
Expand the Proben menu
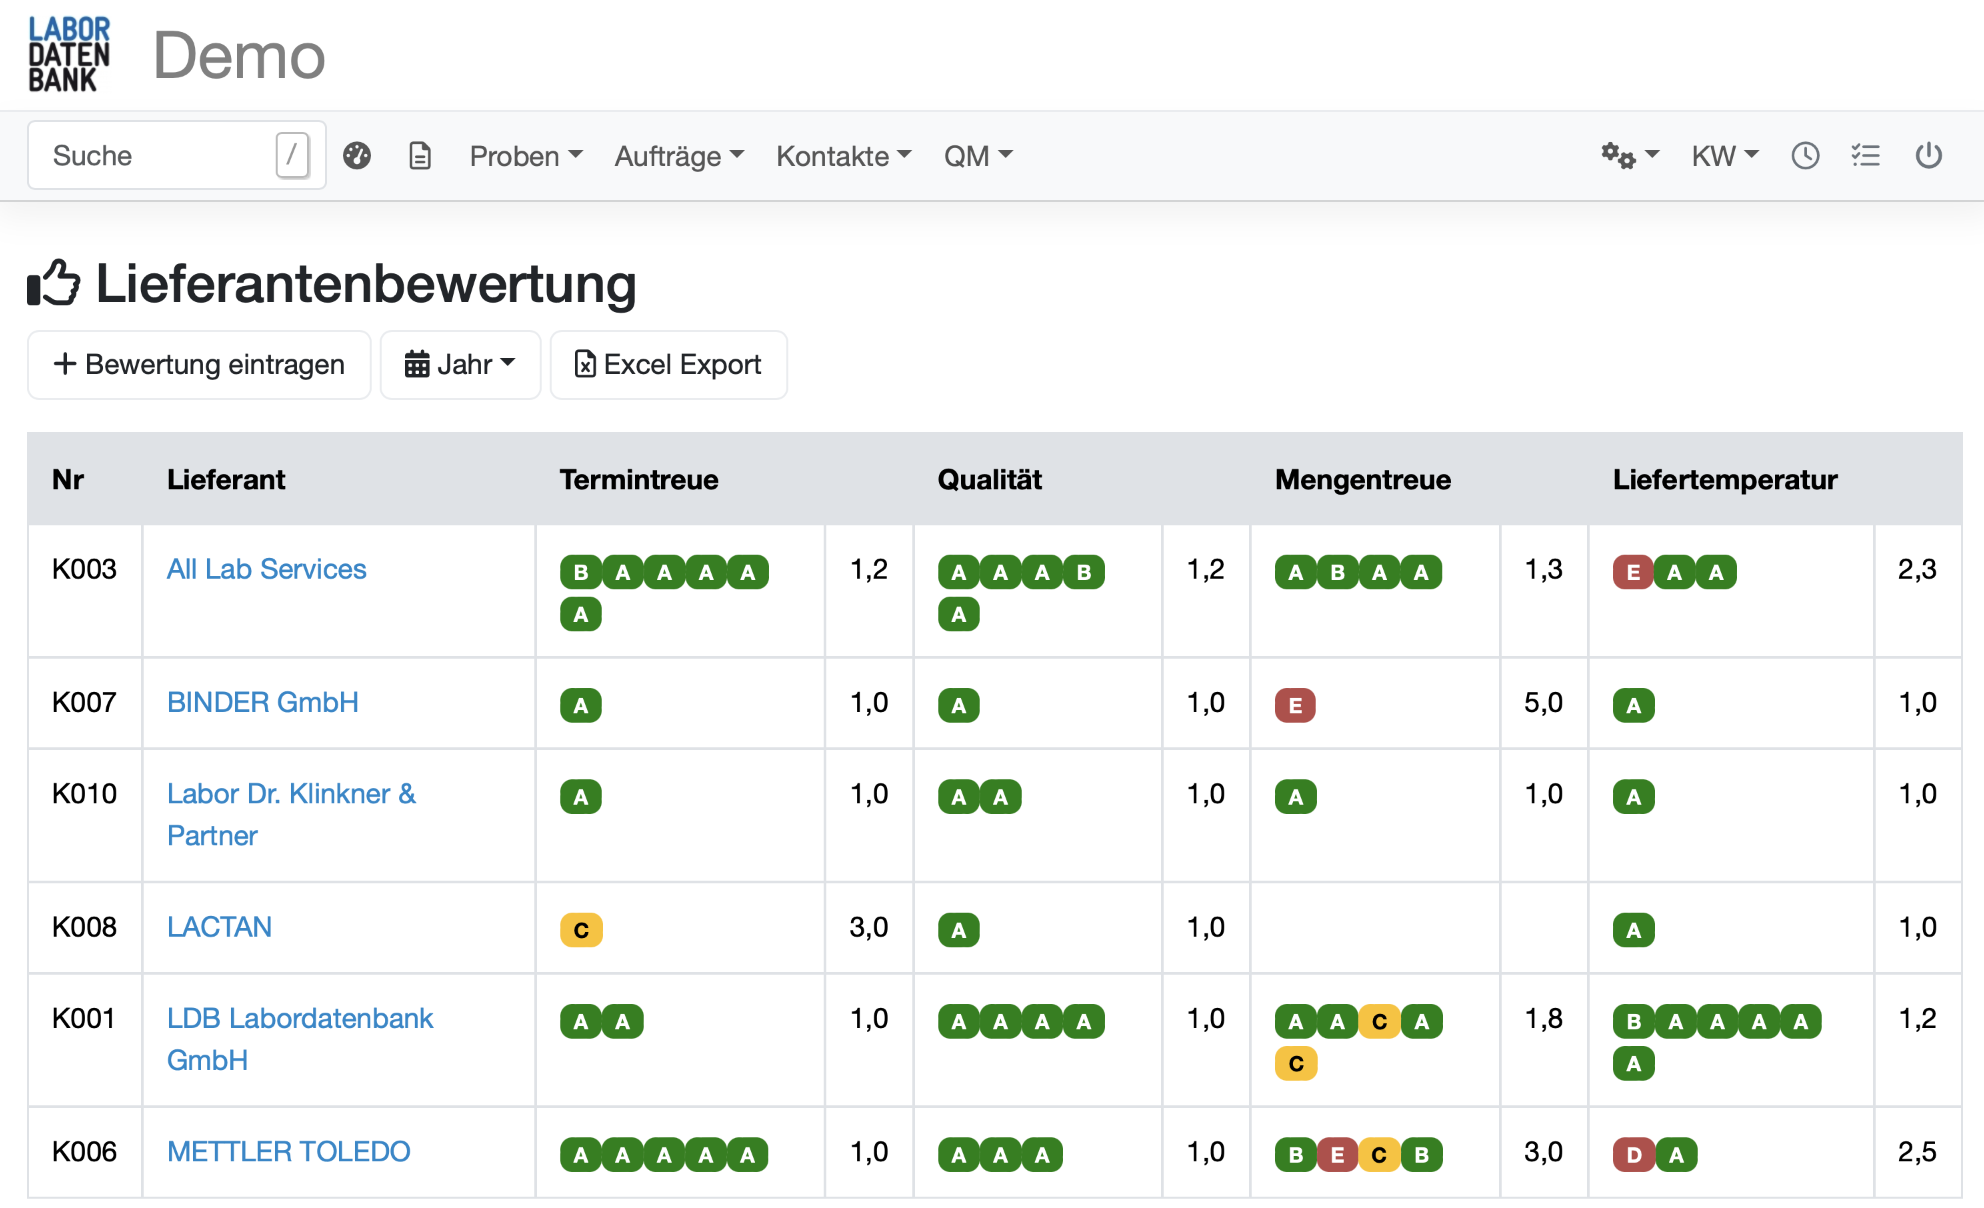(525, 156)
